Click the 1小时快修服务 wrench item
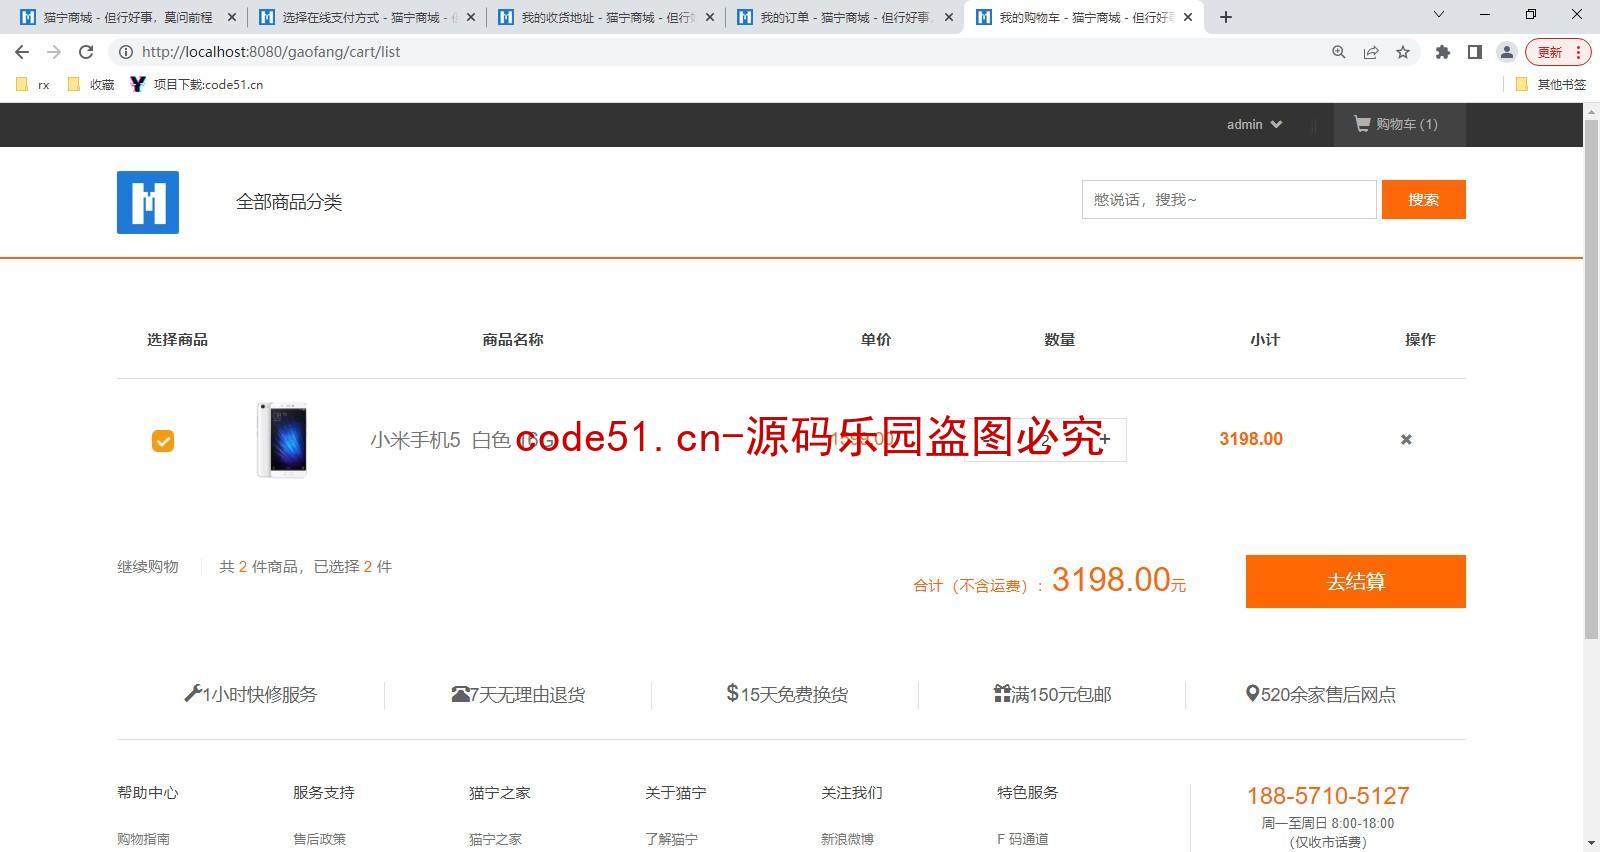The image size is (1600, 852). click(250, 694)
